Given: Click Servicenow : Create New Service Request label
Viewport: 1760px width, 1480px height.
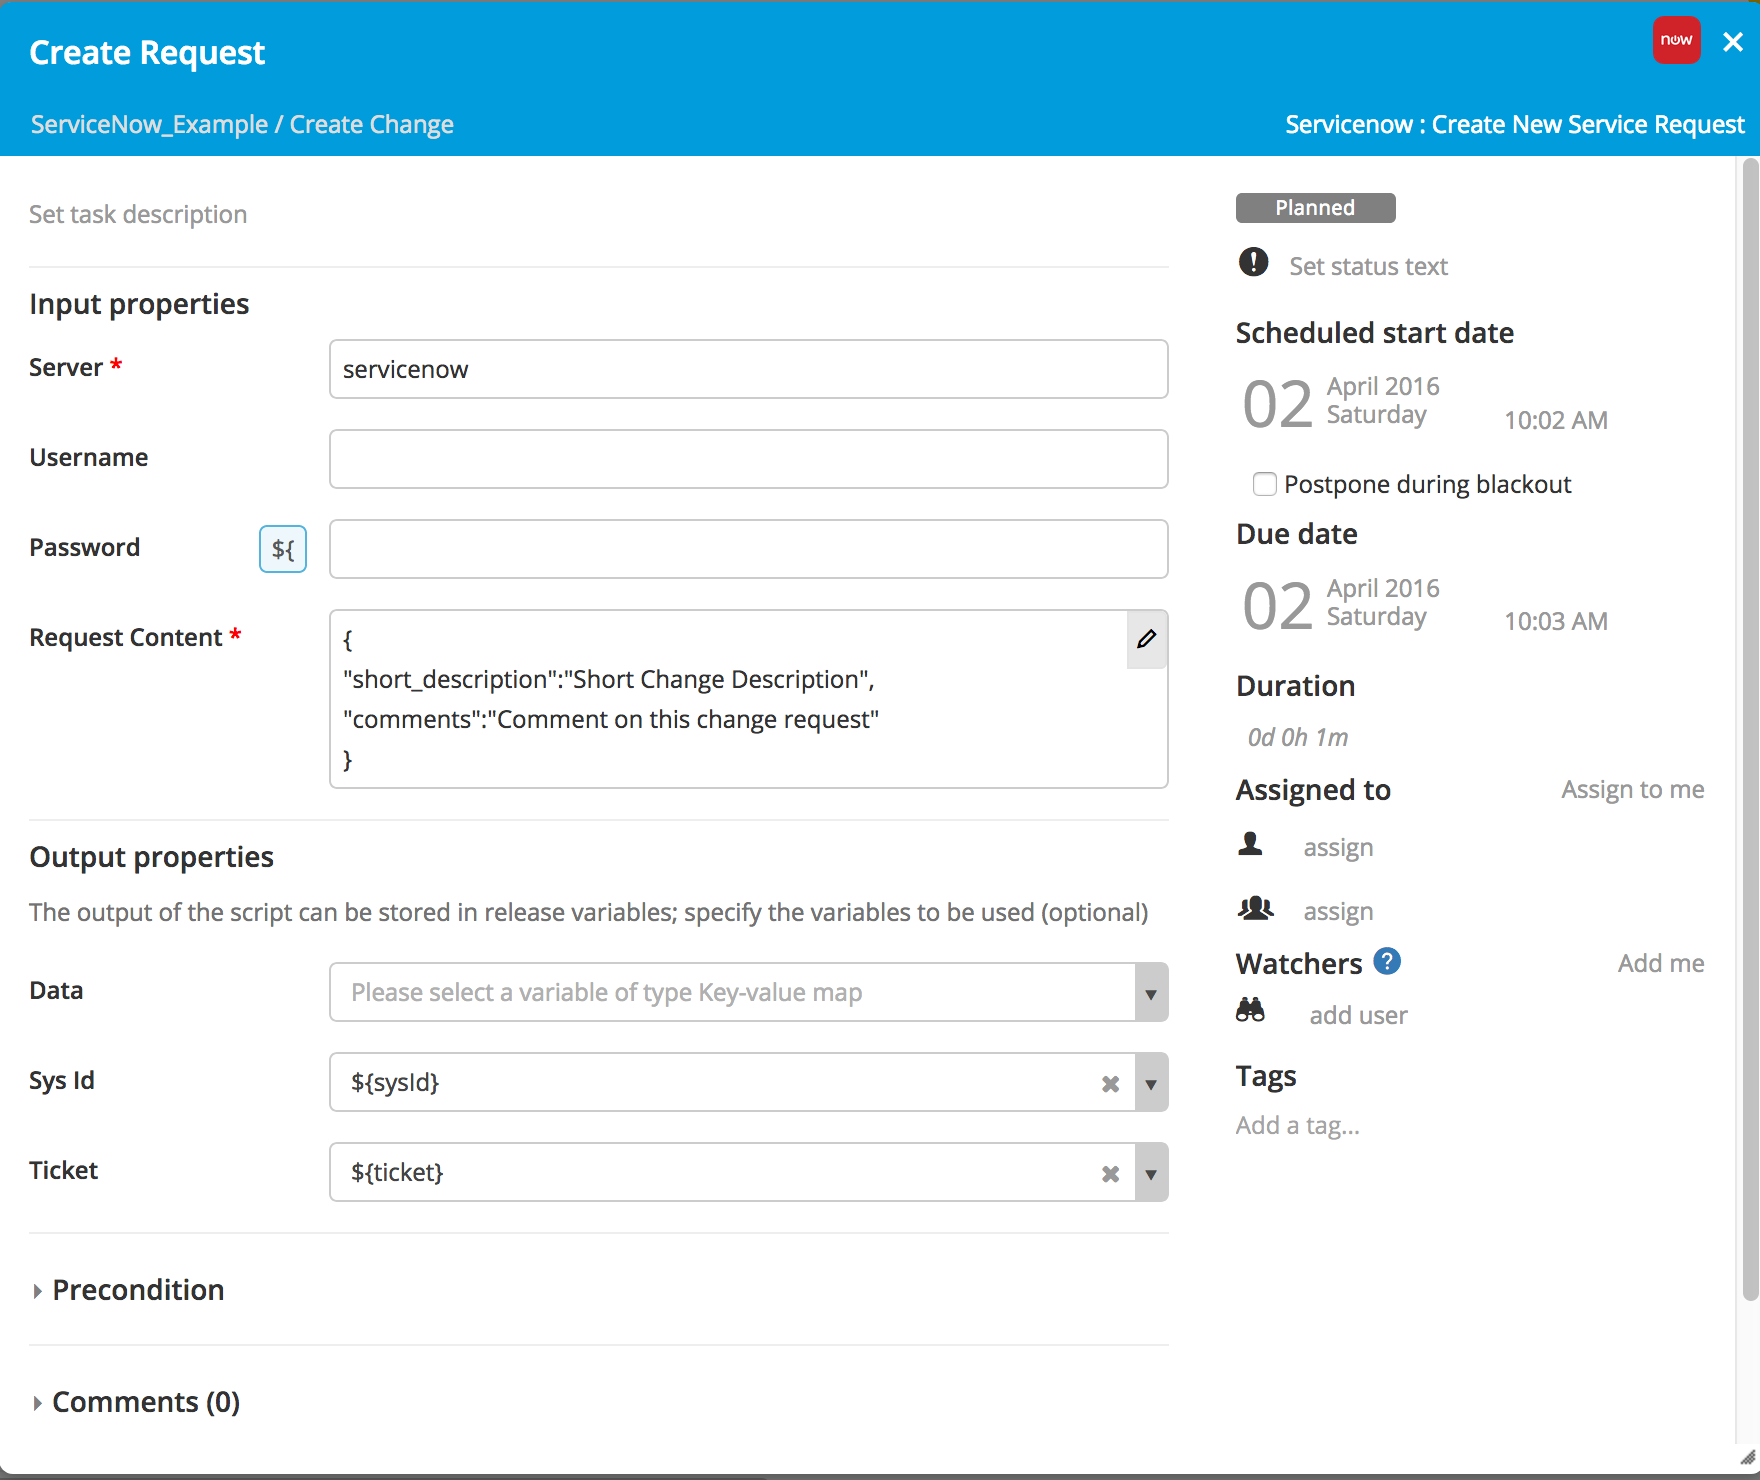Looking at the screenshot, I should tap(1515, 124).
